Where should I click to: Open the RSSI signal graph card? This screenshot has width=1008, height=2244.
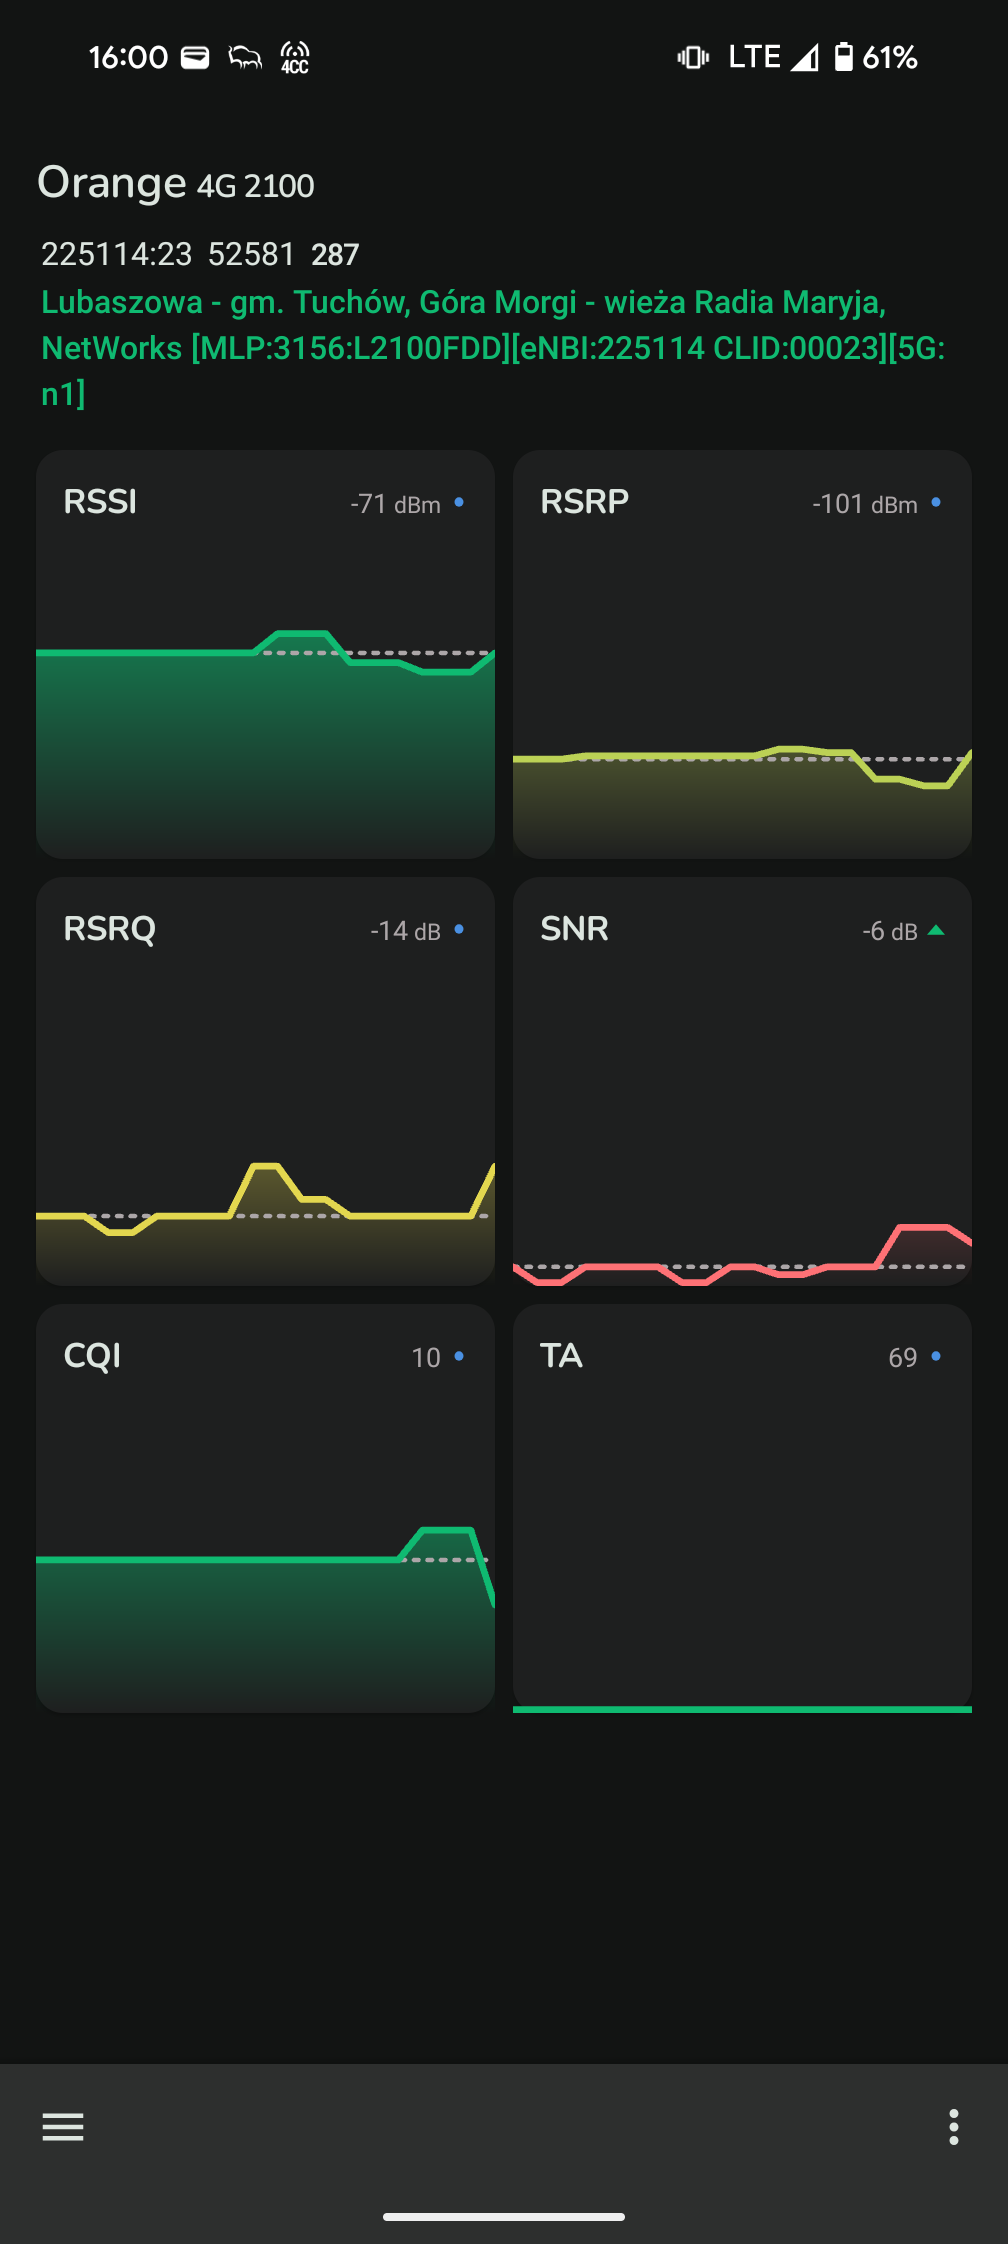(x=265, y=654)
